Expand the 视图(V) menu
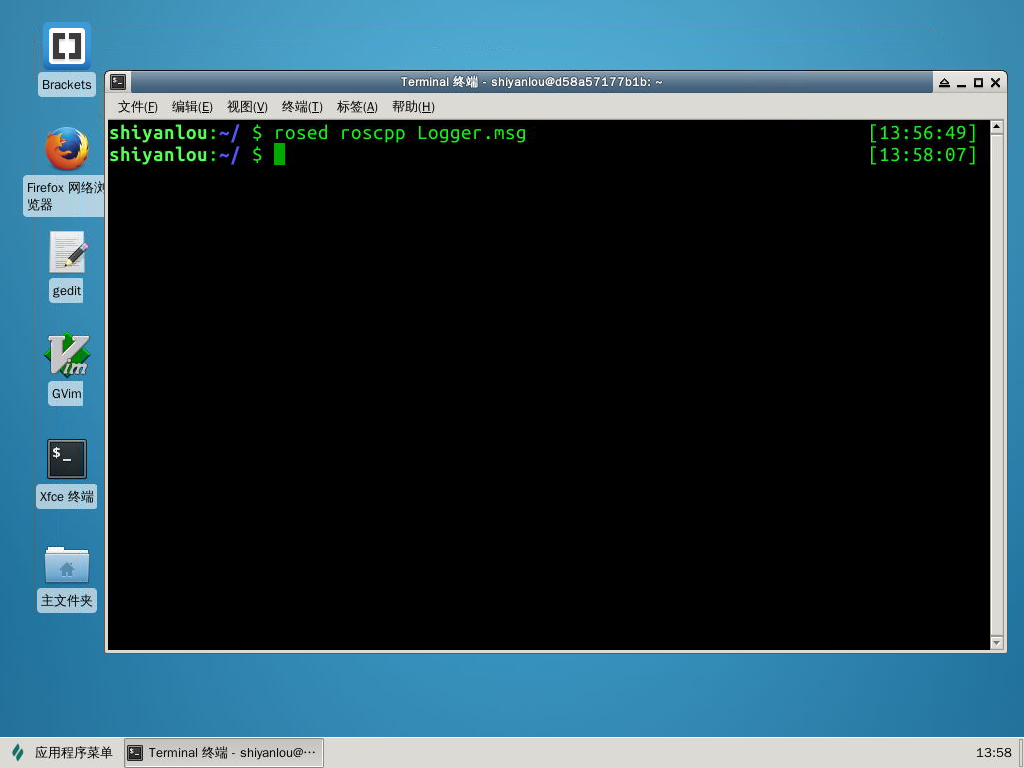Screen dimensions: 1024x768 tap(247, 107)
